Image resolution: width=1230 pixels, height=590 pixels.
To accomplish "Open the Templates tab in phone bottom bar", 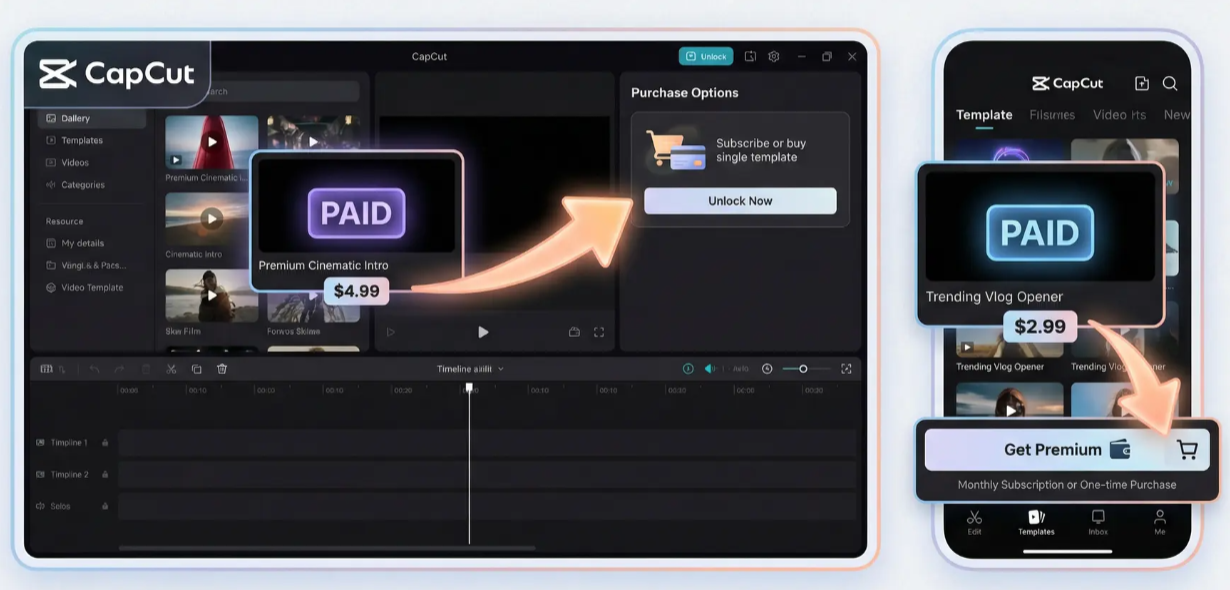I will 1036,522.
